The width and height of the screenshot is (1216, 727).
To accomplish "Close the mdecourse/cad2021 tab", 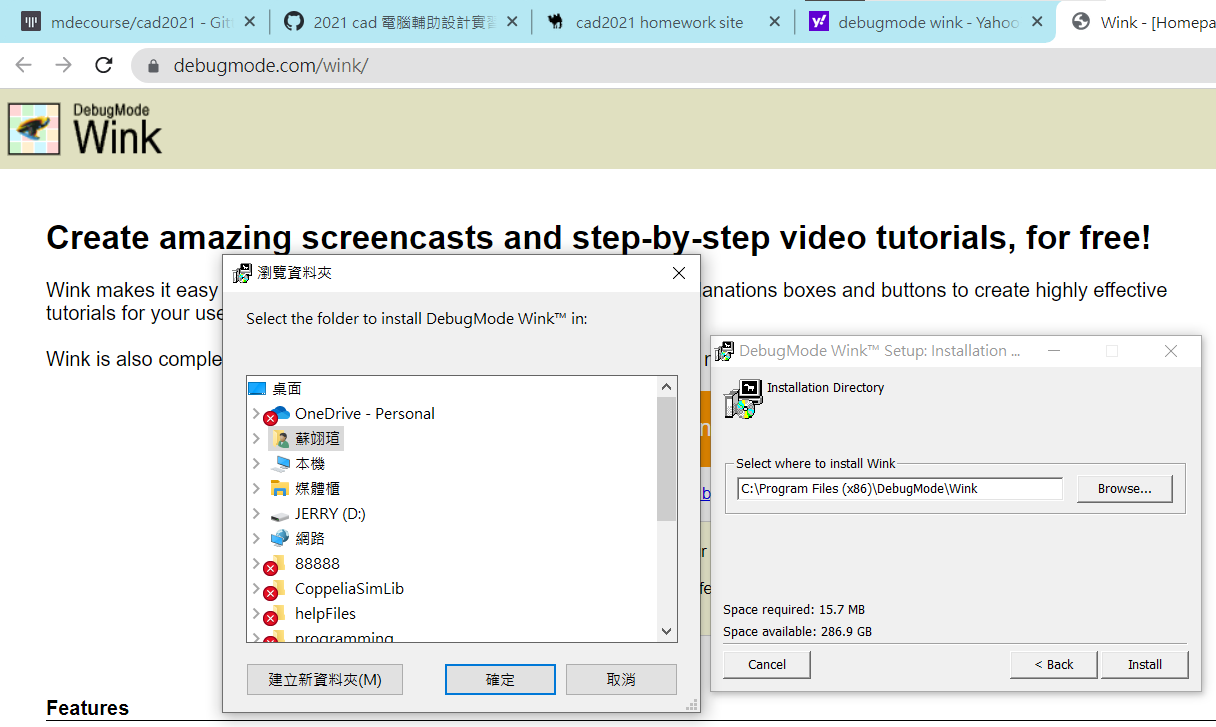I will (249, 21).
